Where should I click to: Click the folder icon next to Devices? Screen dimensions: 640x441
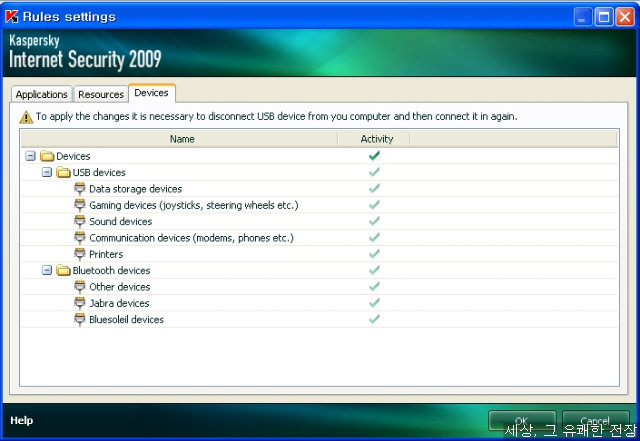tap(47, 156)
